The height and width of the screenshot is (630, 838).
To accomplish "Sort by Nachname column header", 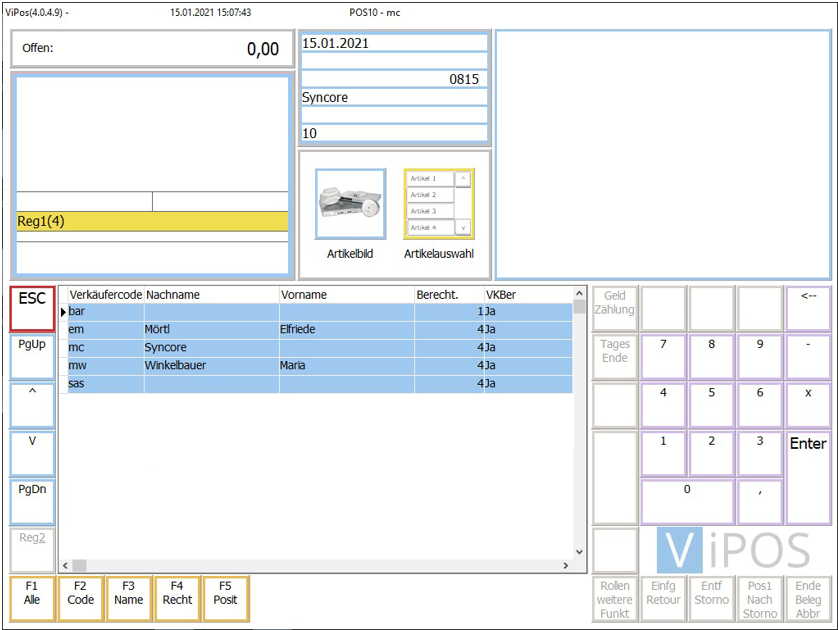I will pyautogui.click(x=210, y=295).
